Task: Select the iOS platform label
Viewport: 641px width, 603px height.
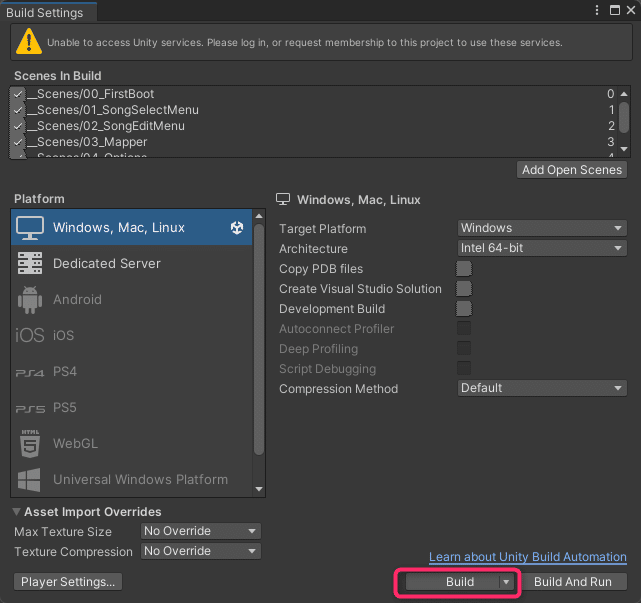Action: [63, 336]
